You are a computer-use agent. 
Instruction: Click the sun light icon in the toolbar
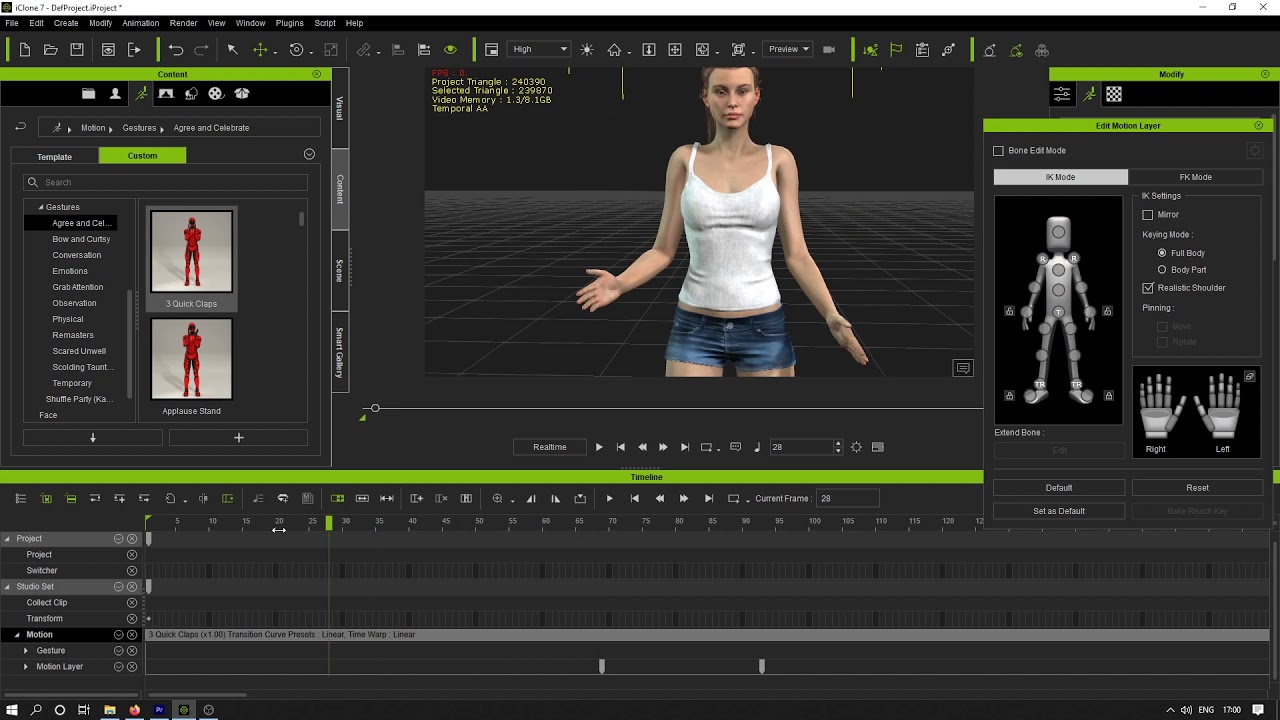(x=587, y=50)
